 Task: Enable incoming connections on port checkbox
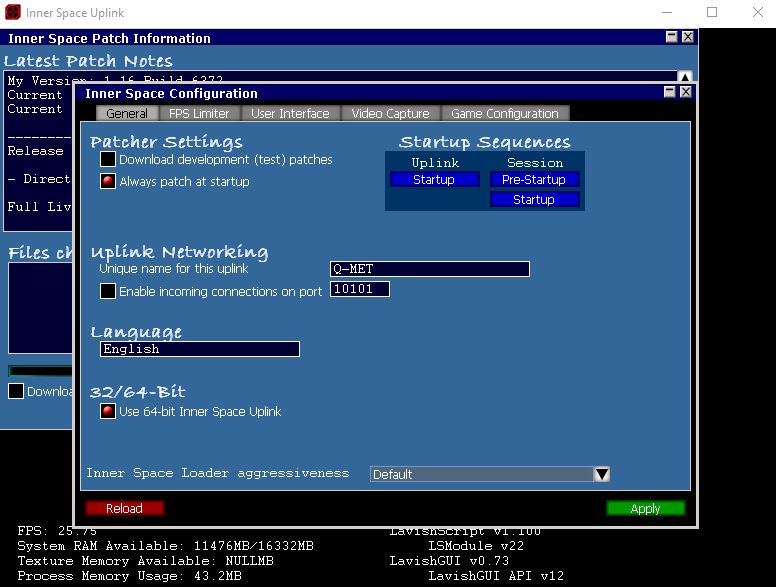[108, 291]
